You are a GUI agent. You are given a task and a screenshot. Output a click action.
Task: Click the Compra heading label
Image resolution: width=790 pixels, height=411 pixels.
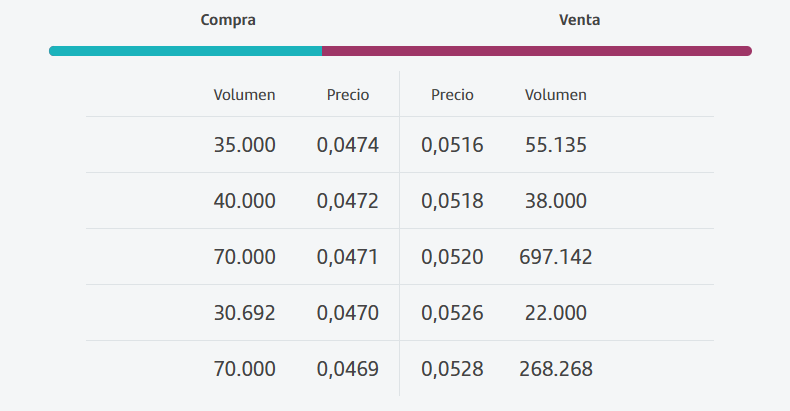pyautogui.click(x=228, y=20)
